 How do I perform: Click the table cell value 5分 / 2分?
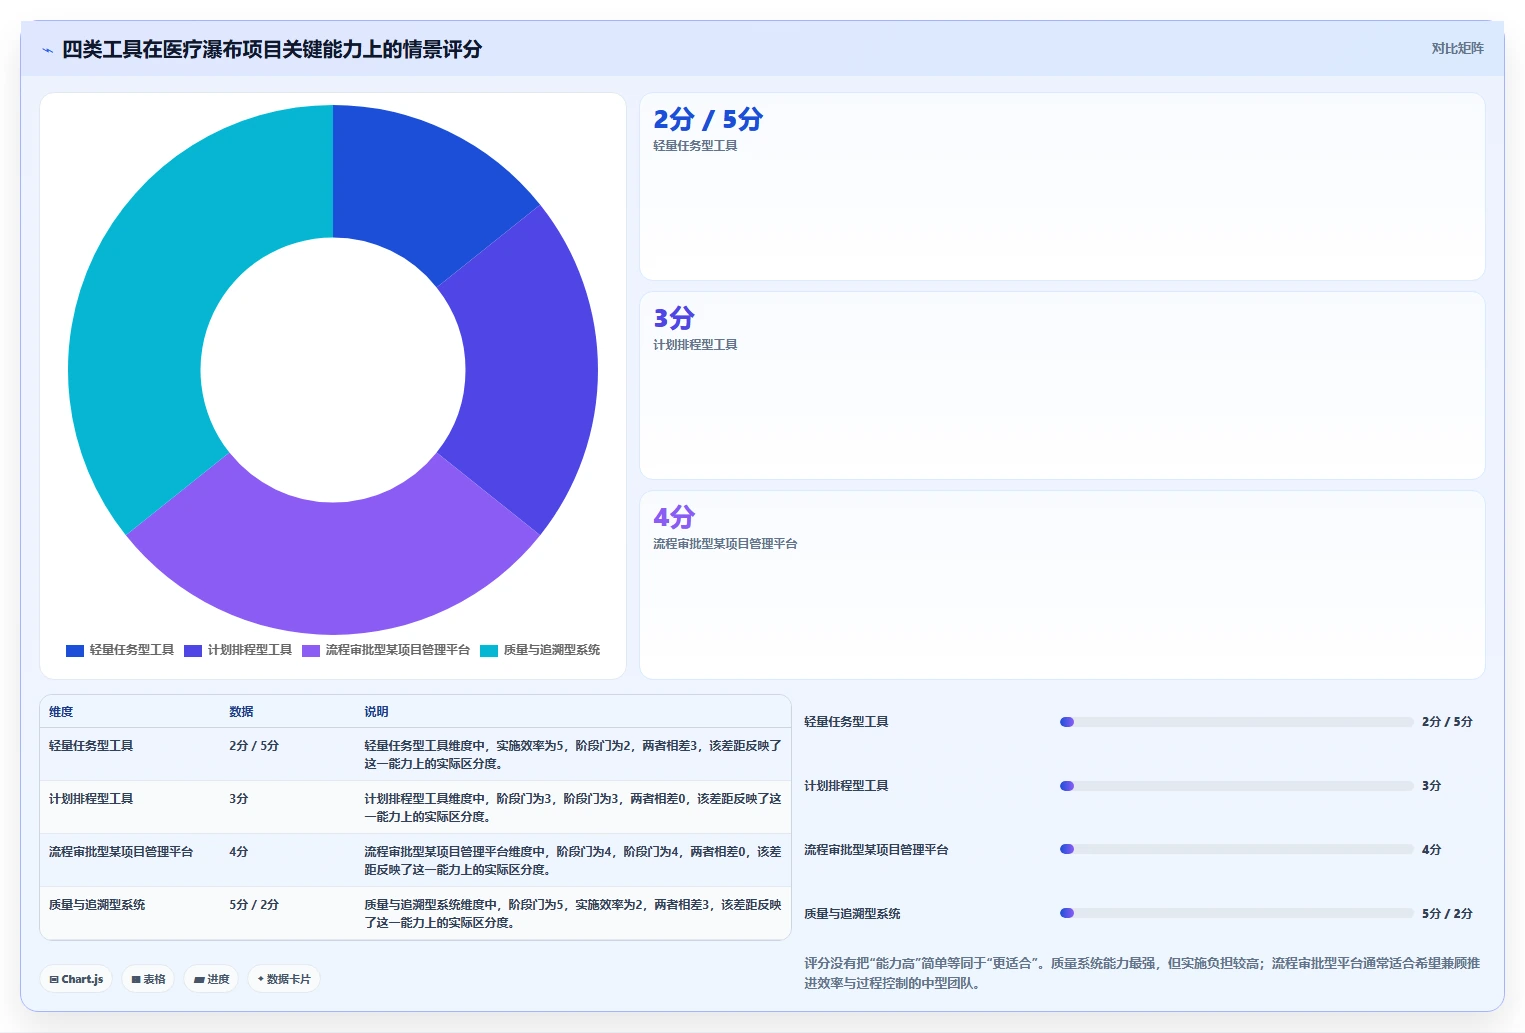(254, 905)
